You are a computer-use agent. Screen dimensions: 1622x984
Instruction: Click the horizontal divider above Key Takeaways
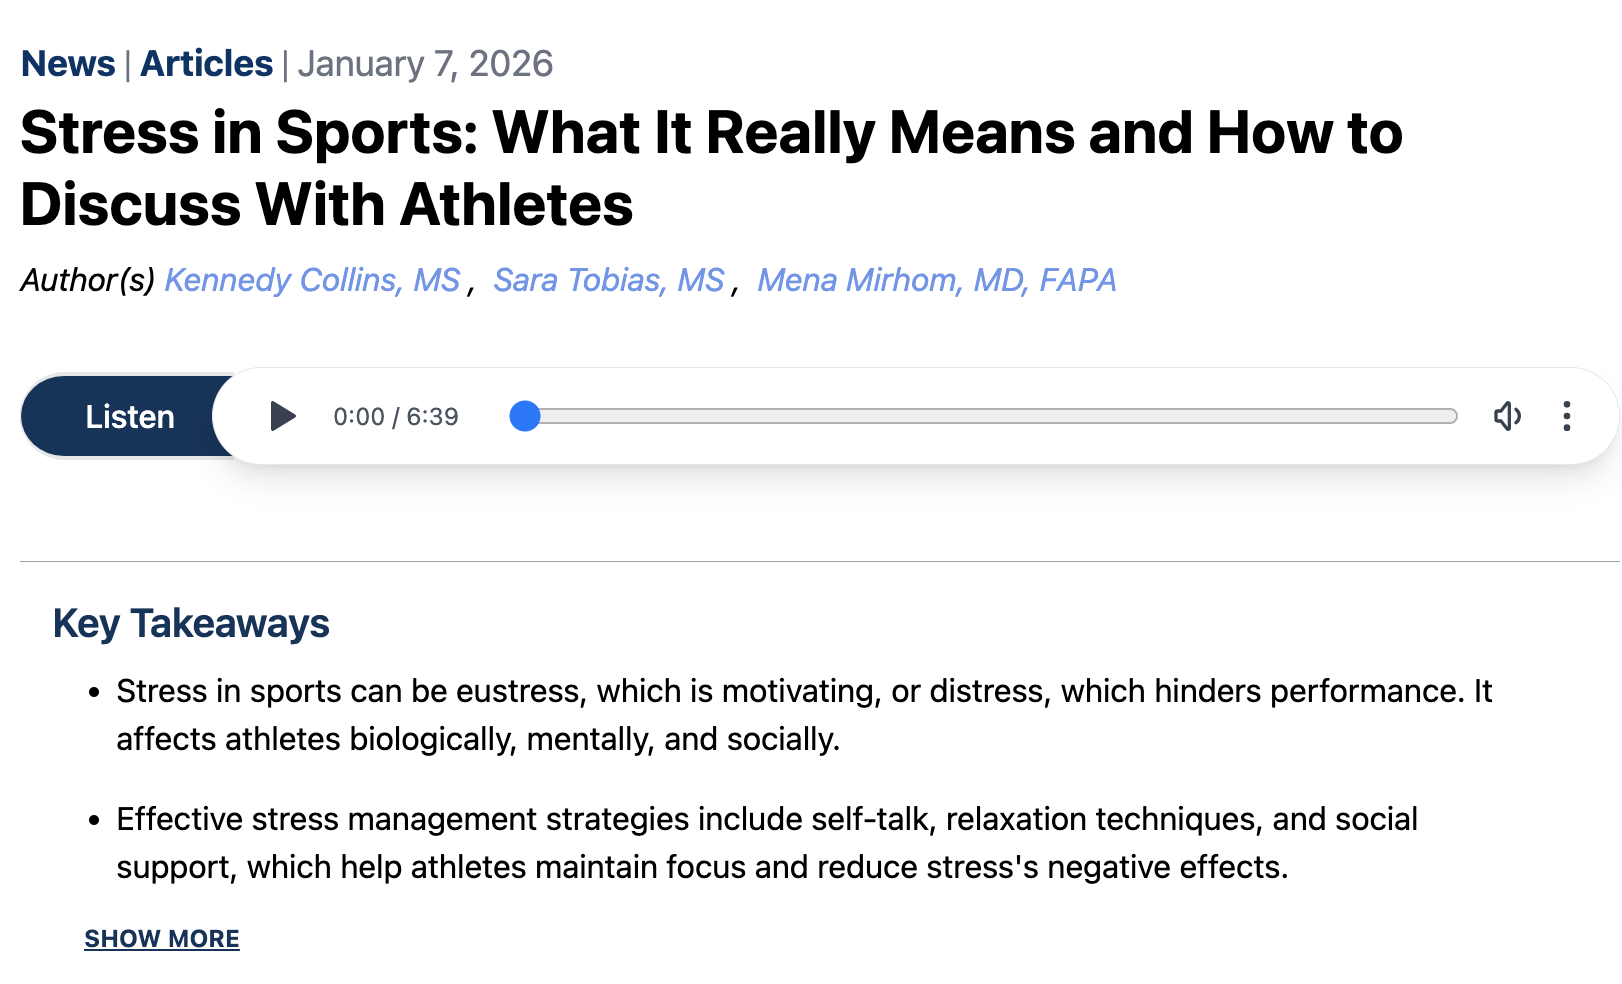(820, 561)
